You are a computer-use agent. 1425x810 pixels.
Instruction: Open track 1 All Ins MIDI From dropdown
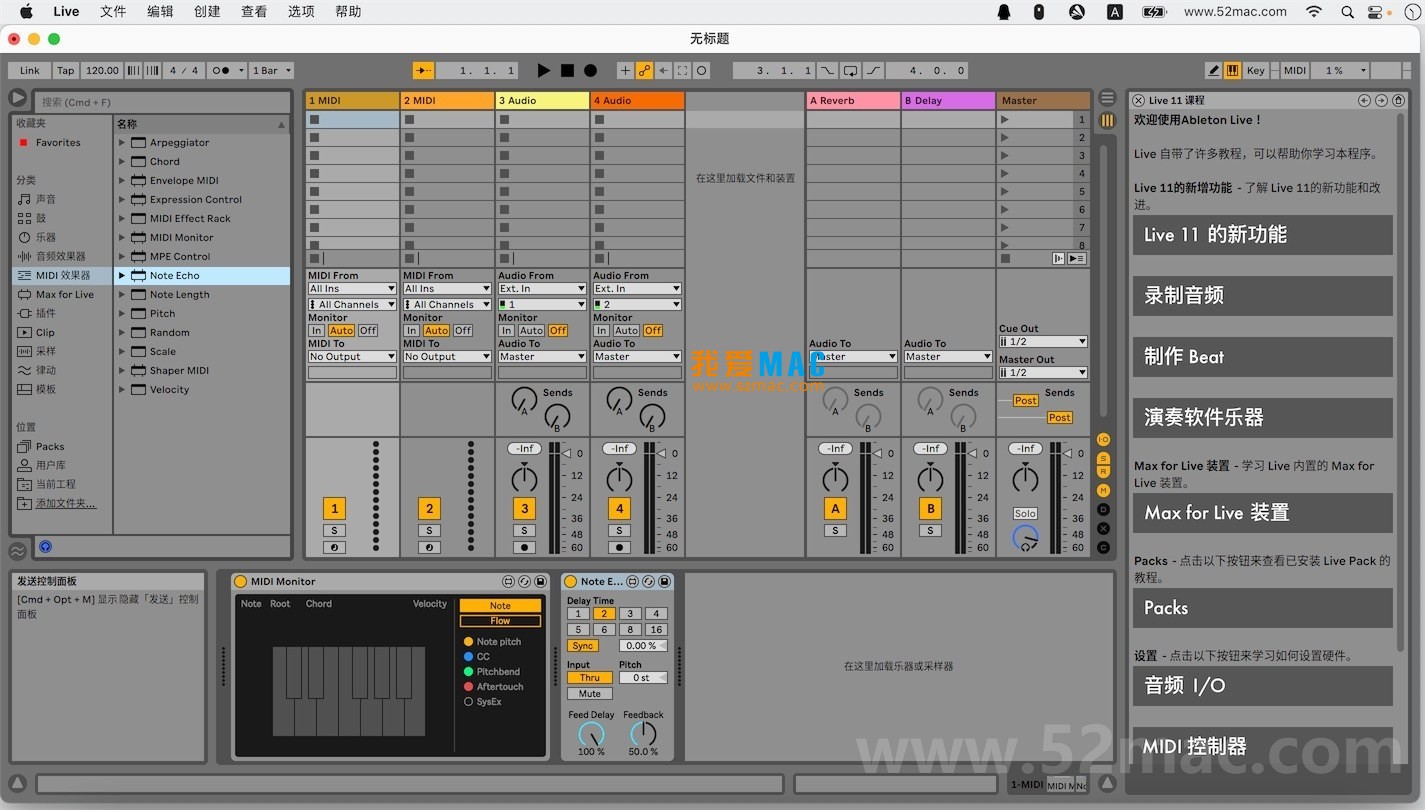pyautogui.click(x=352, y=288)
